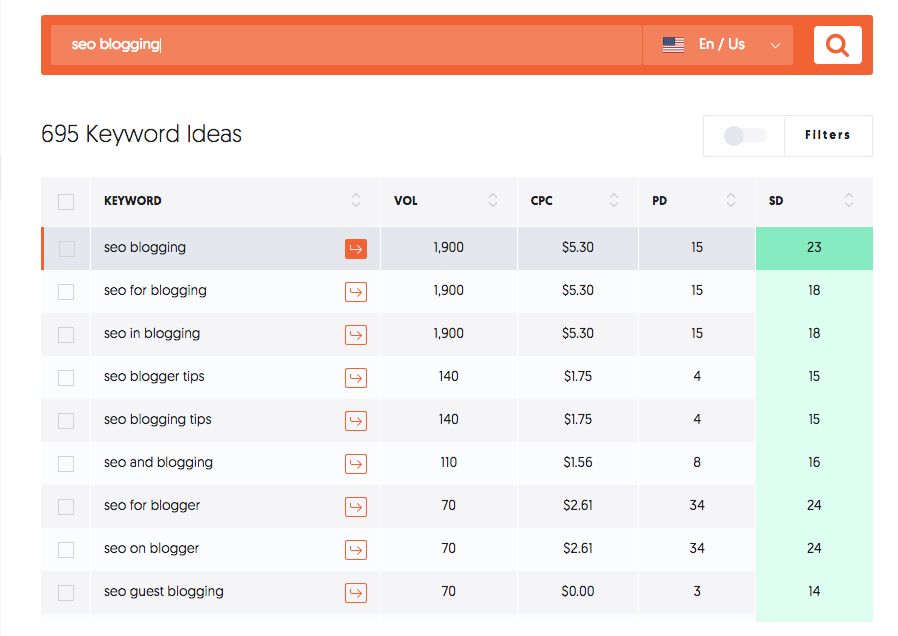Click the arrow icon on the seo for blogging row
Viewport: 898px width, 636px height.
pyautogui.click(x=356, y=291)
